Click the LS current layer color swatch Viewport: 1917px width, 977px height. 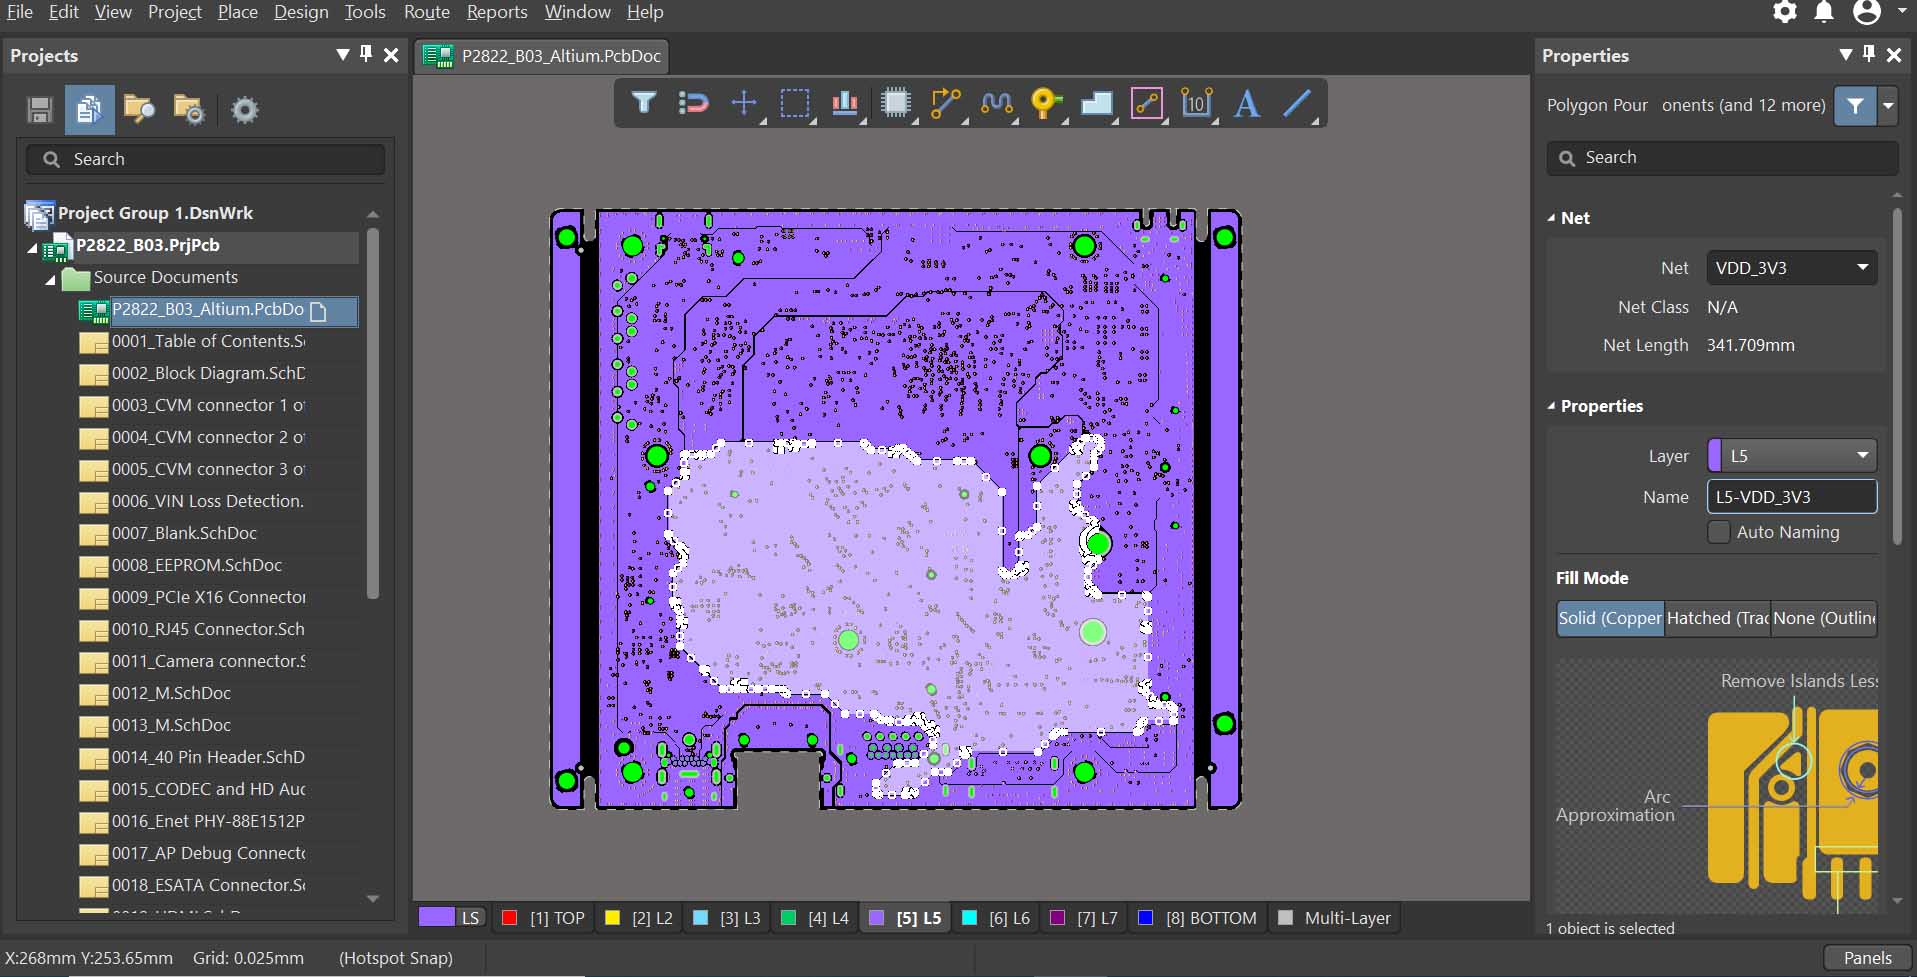coord(436,917)
